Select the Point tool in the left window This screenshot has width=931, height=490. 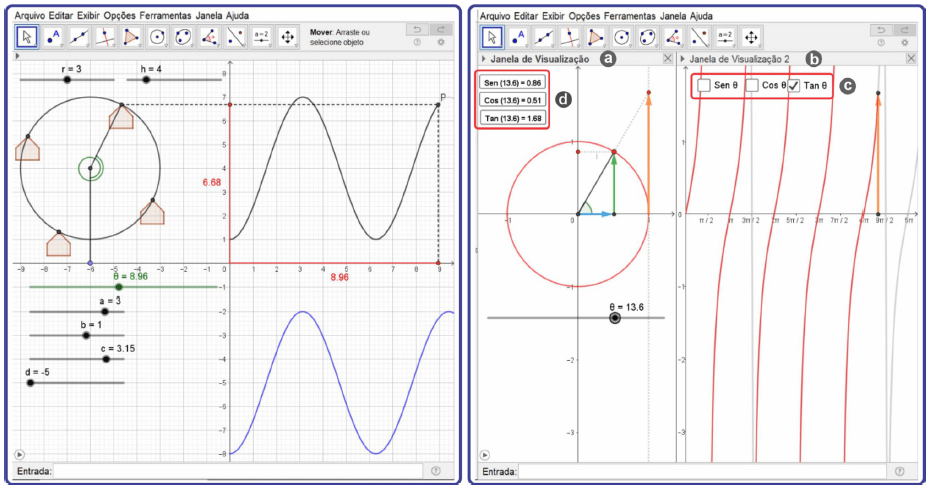click(x=54, y=37)
